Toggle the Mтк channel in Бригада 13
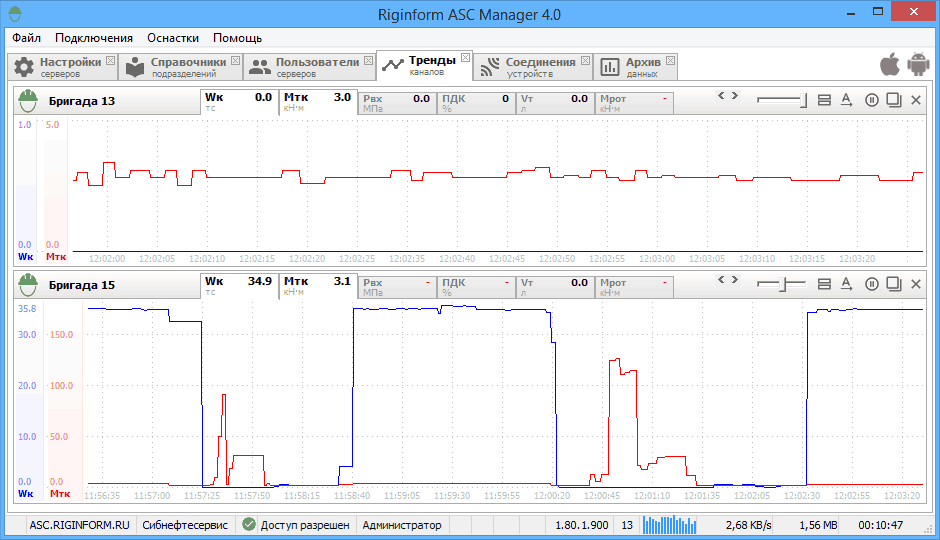 (x=317, y=102)
